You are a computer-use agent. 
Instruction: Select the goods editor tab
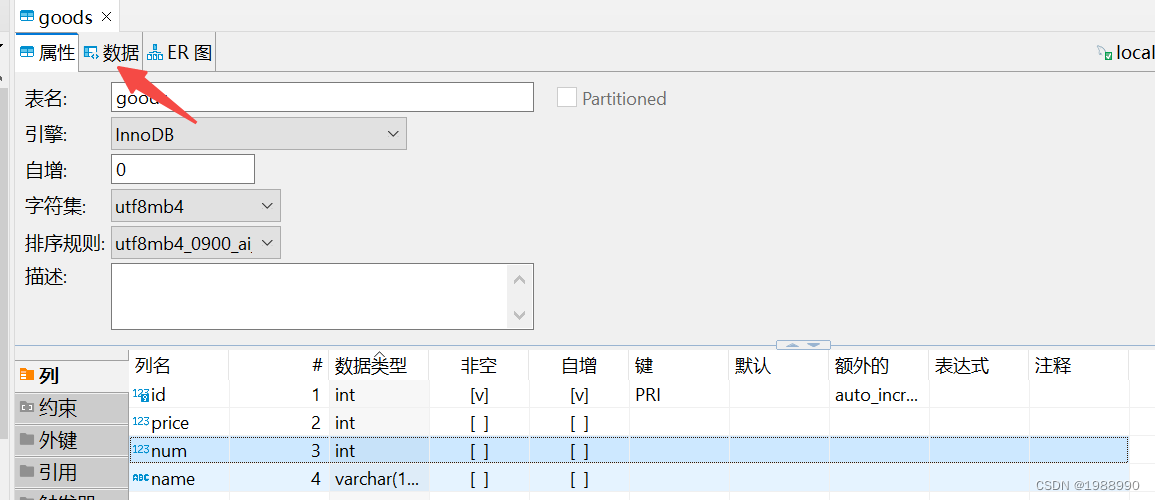66,17
